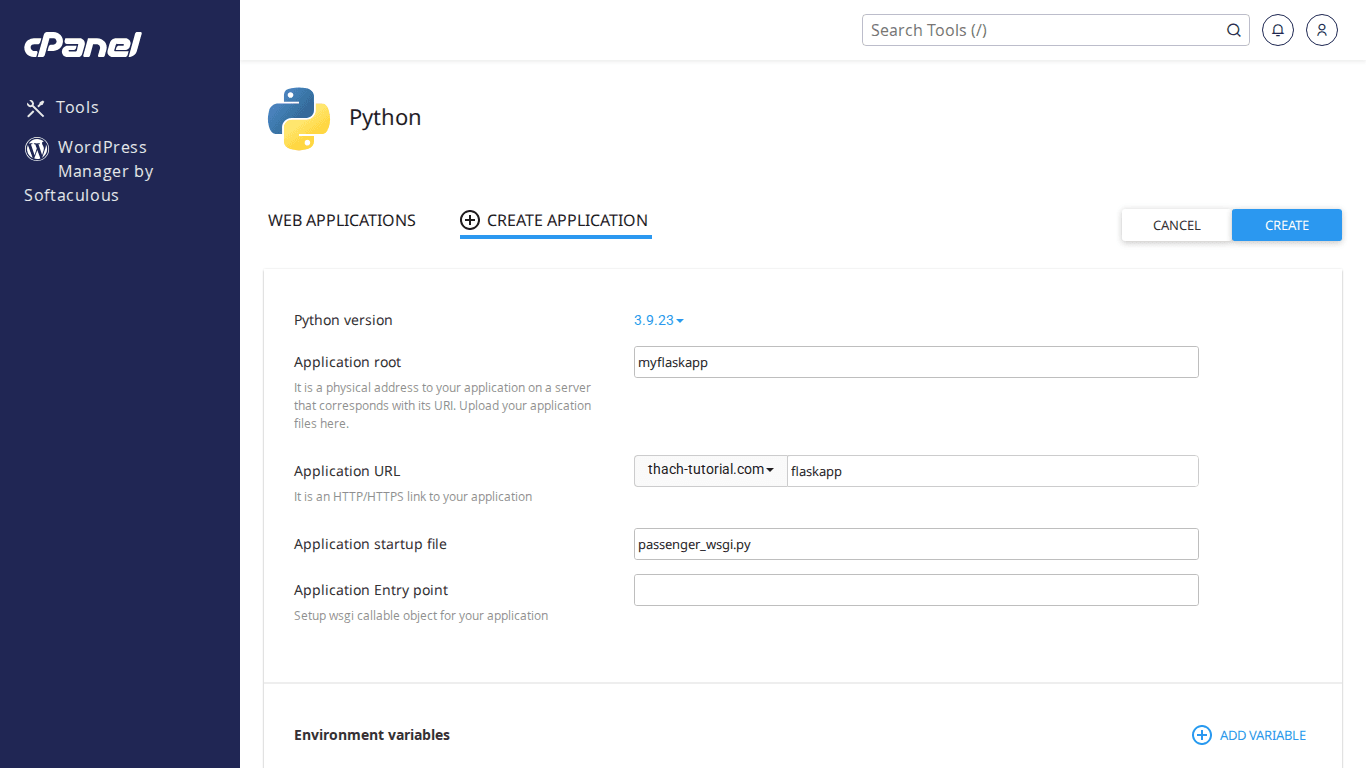
Task: Switch to the WEB APPLICATIONS tab
Action: pos(341,220)
